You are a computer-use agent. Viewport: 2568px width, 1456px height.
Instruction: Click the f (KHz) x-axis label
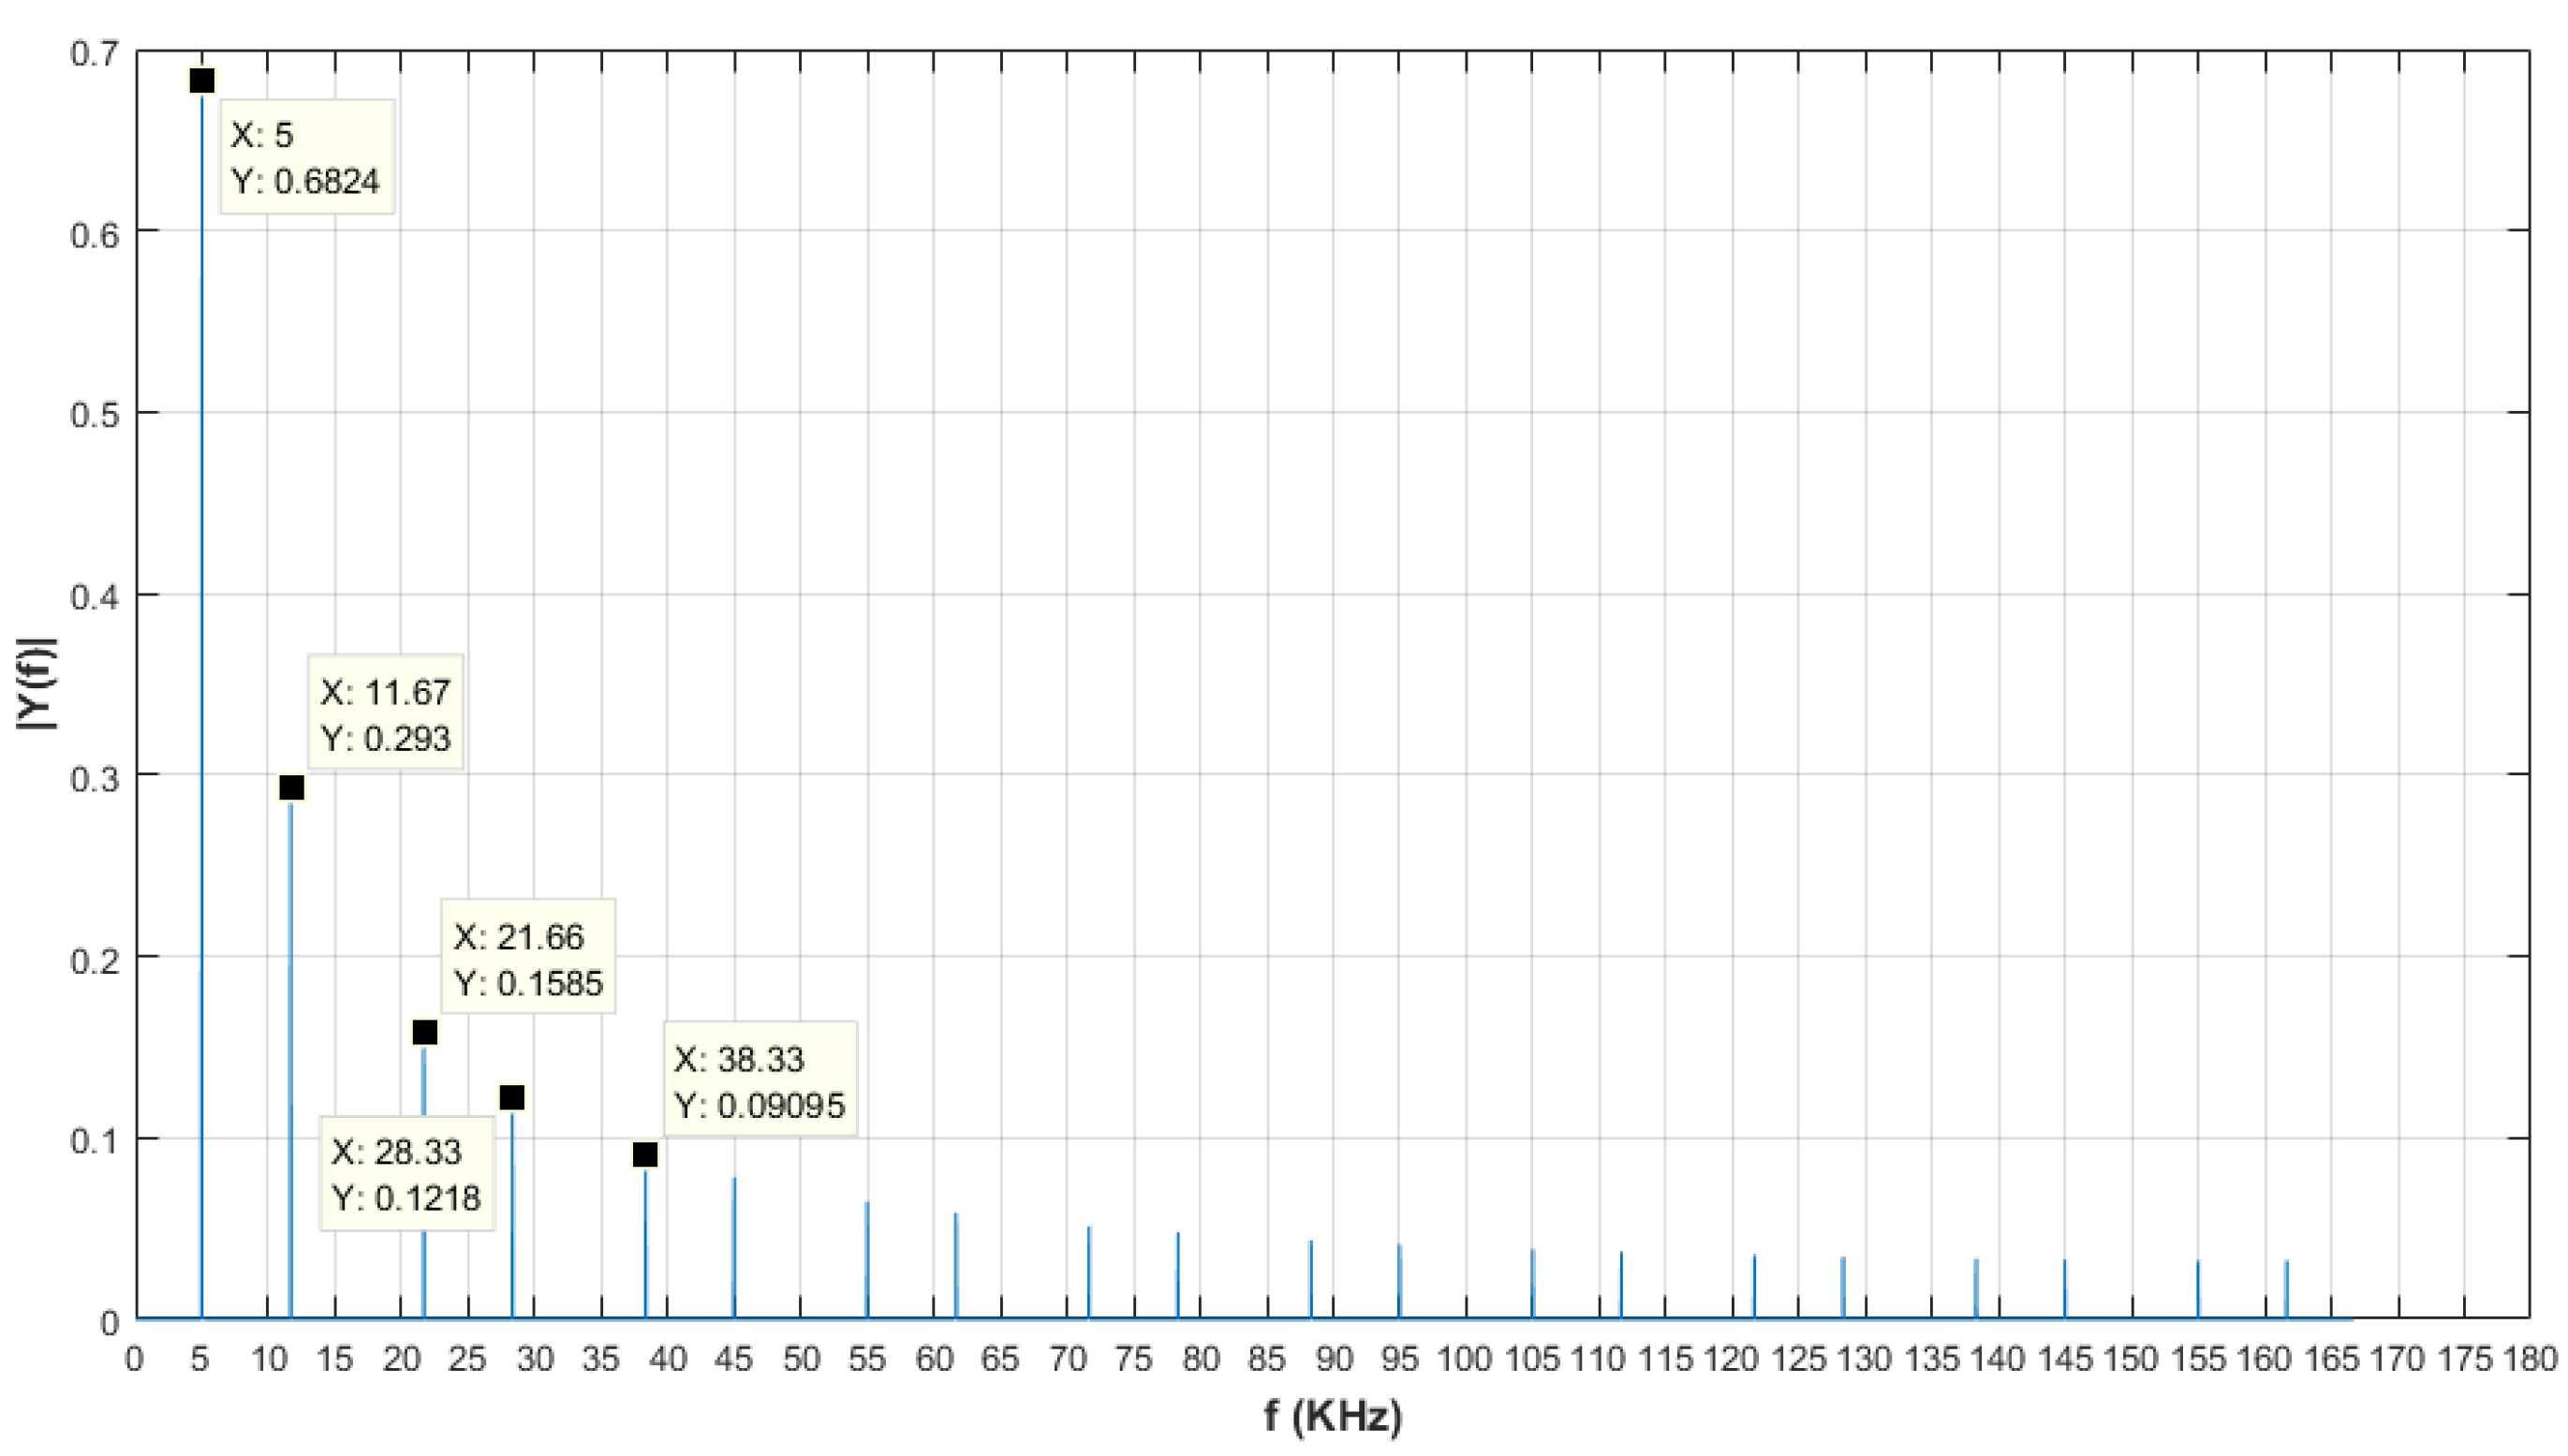(1333, 1417)
